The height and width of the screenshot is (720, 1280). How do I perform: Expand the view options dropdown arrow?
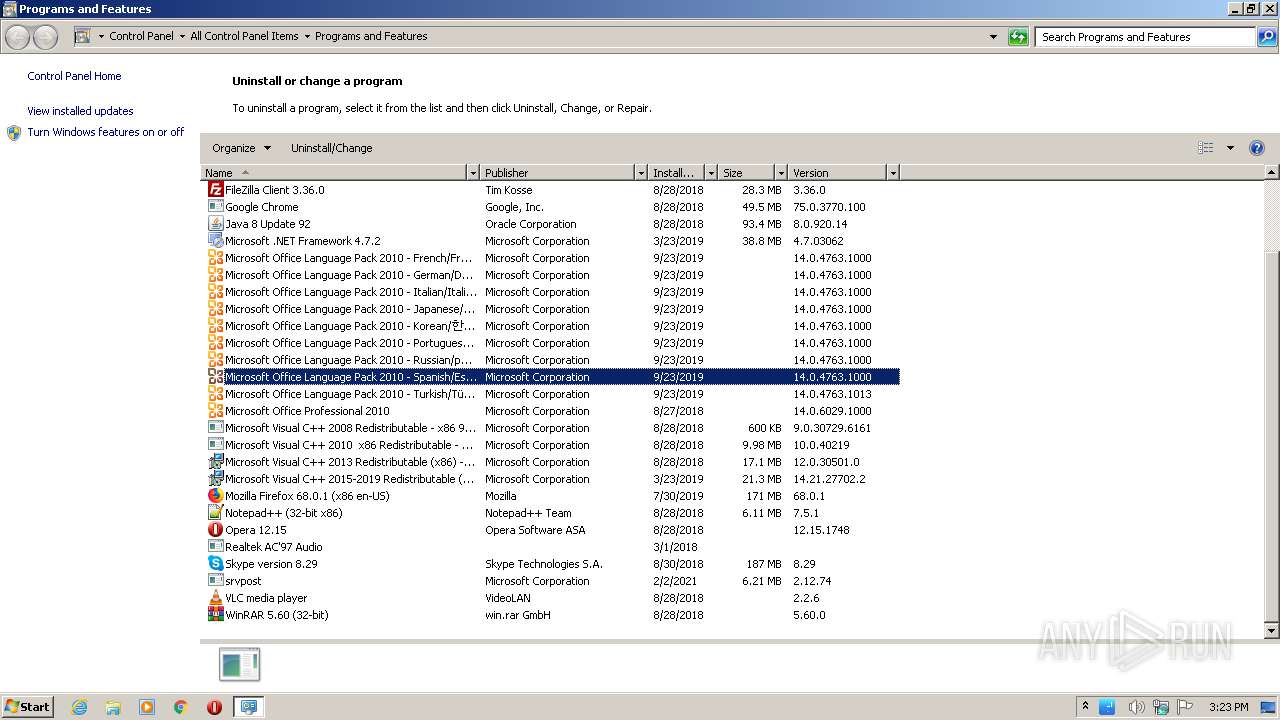(1230, 148)
